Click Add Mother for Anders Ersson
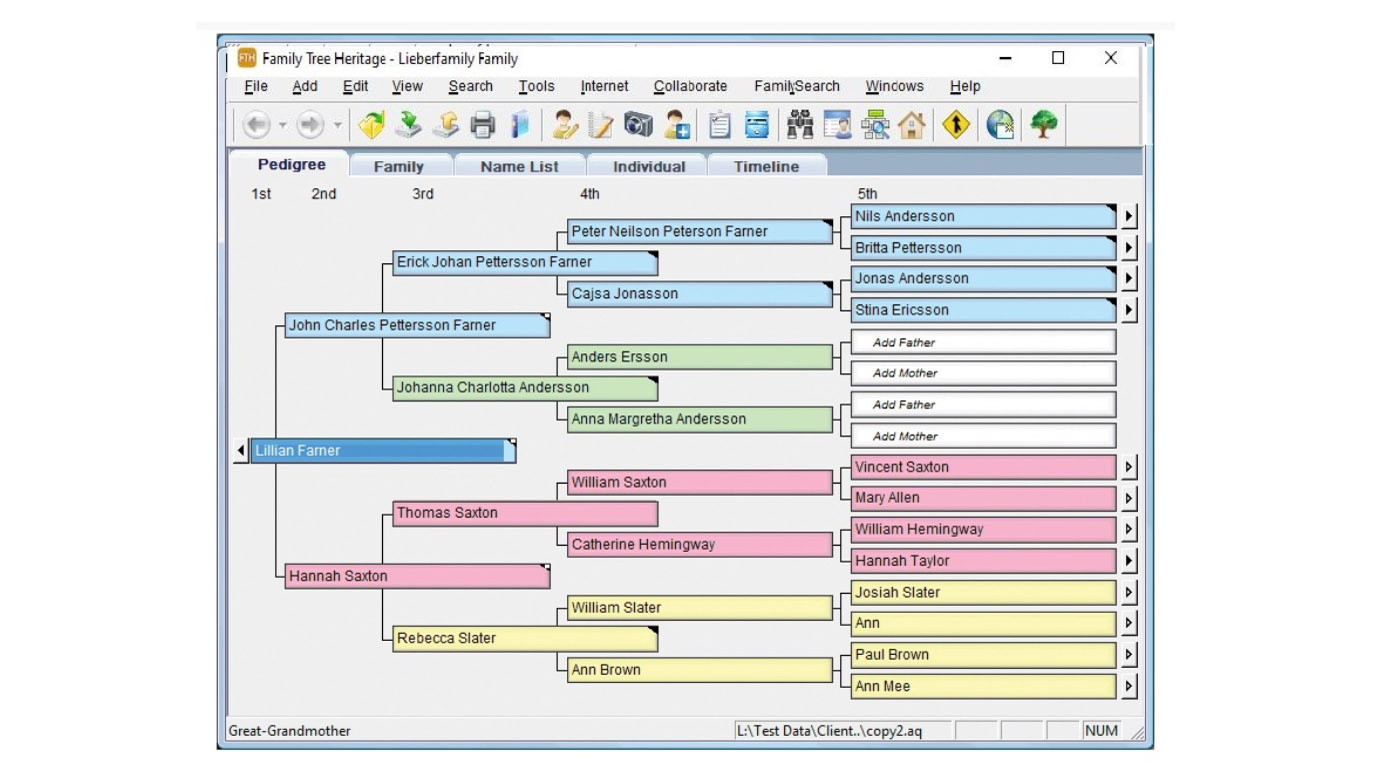The width and height of the screenshot is (1381, 777). pyautogui.click(x=983, y=373)
